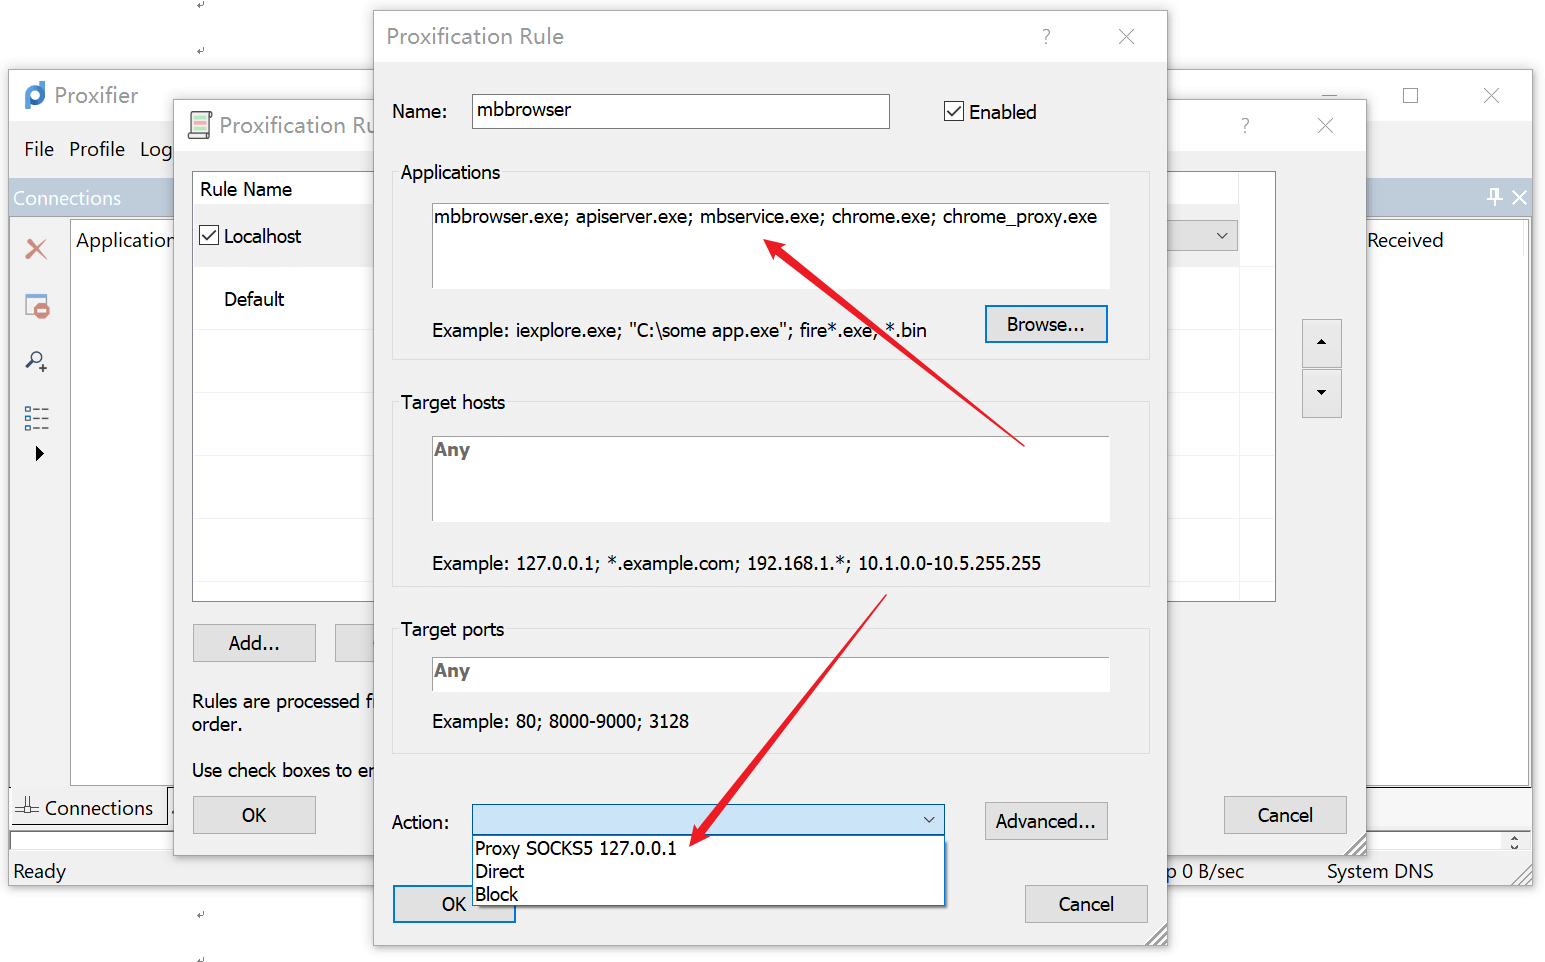The image size is (1545, 962).
Task: Click the magnifier search icon in sidebar
Action: pos(36,361)
